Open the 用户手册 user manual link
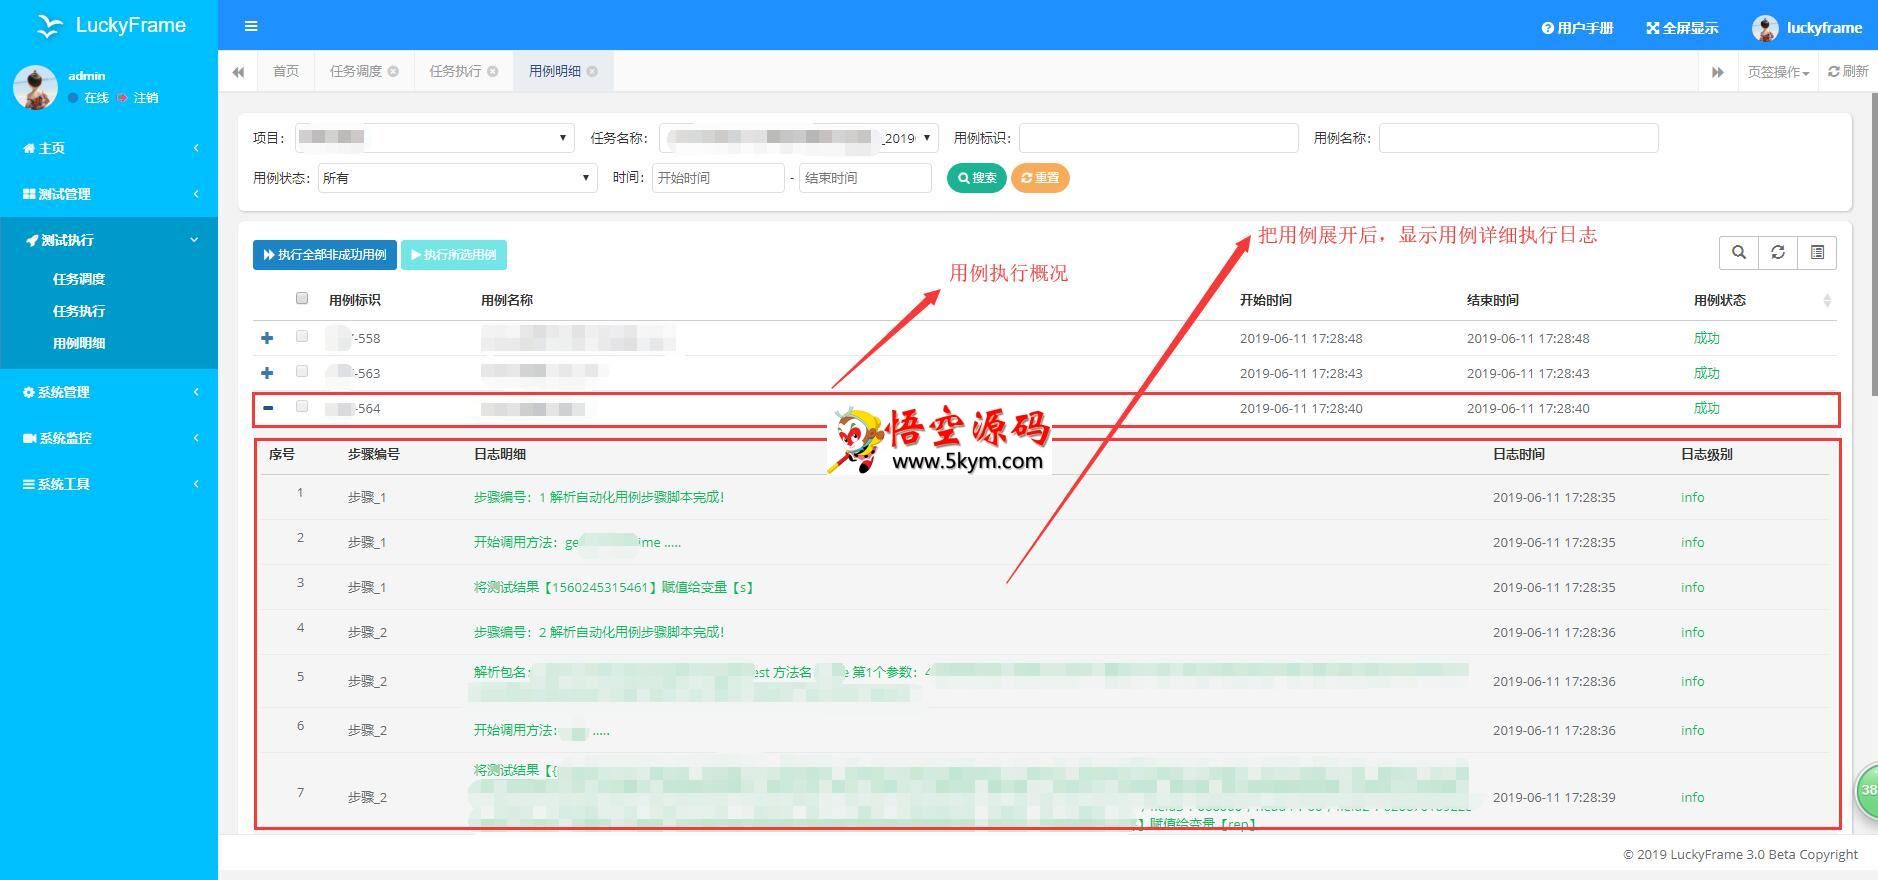This screenshot has height=880, width=1878. (x=1577, y=28)
